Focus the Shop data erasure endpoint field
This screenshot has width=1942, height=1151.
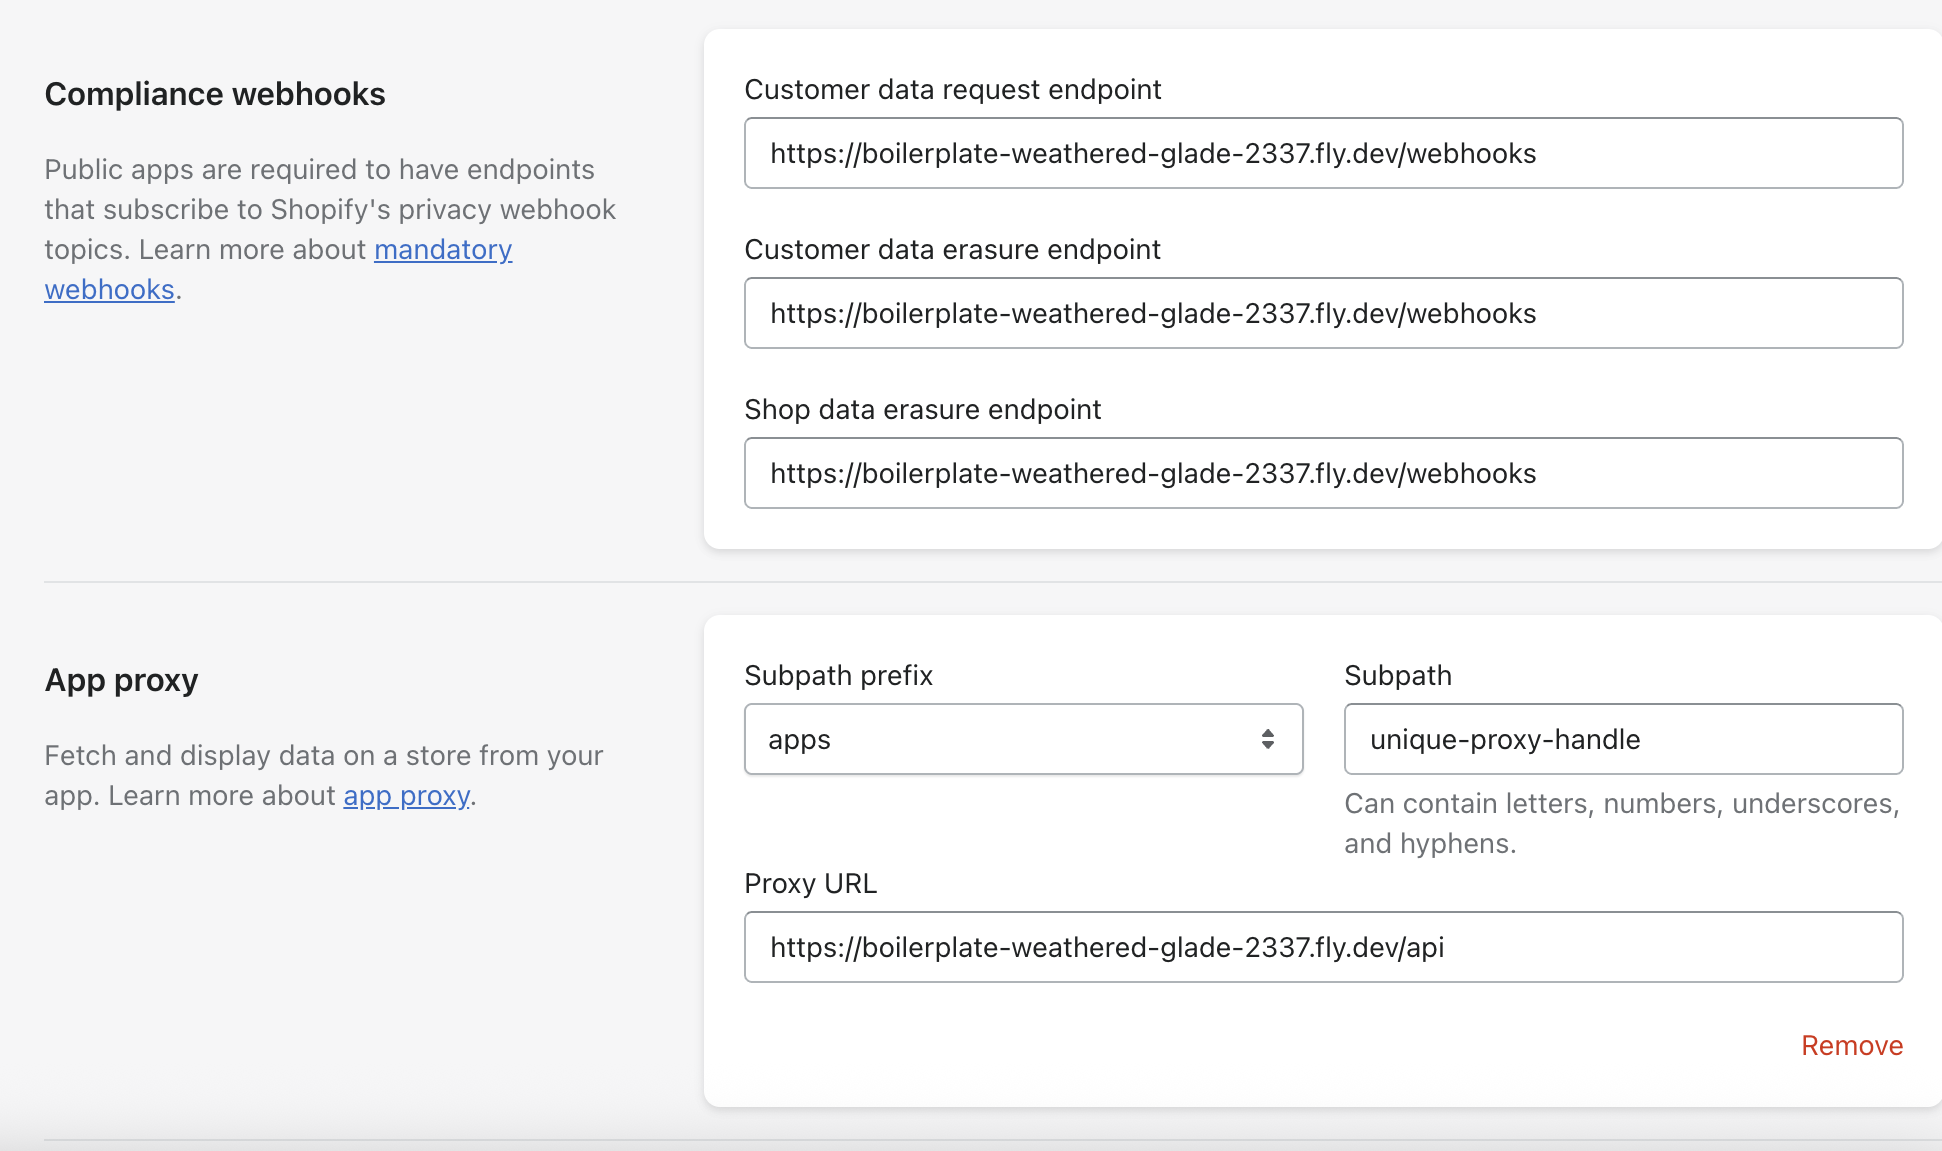point(1323,473)
